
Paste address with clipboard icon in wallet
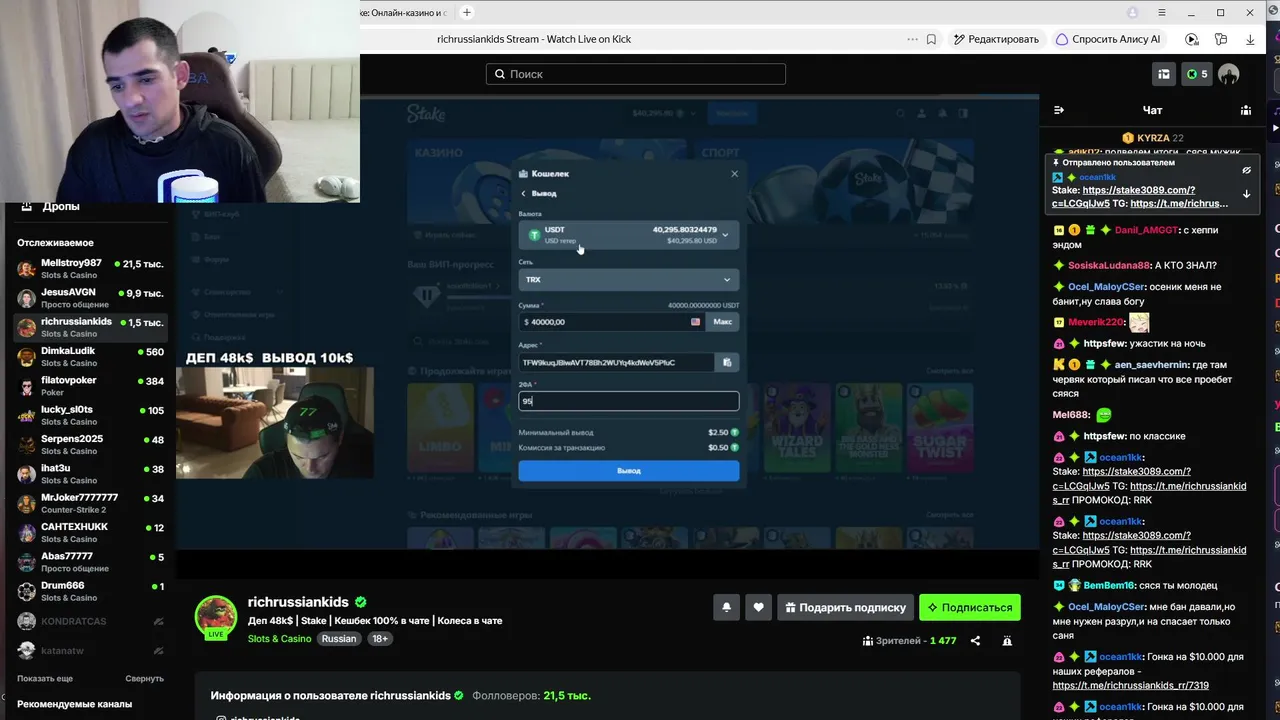pos(727,362)
